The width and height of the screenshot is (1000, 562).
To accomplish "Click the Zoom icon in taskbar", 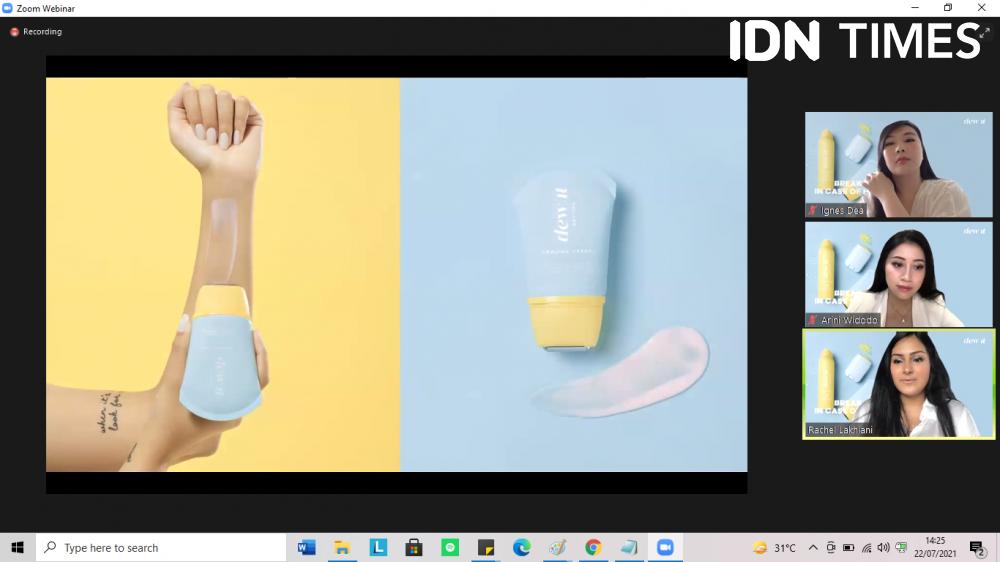I will pos(665,547).
